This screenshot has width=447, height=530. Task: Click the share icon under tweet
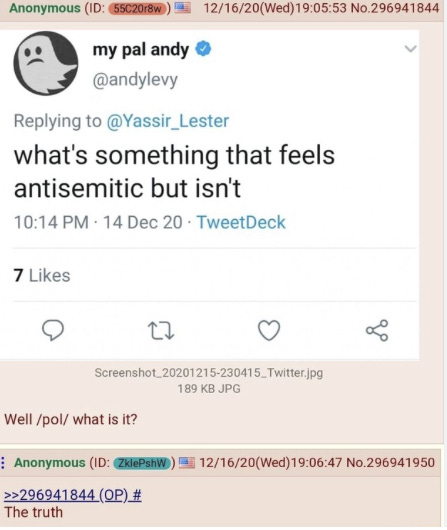tap(377, 330)
